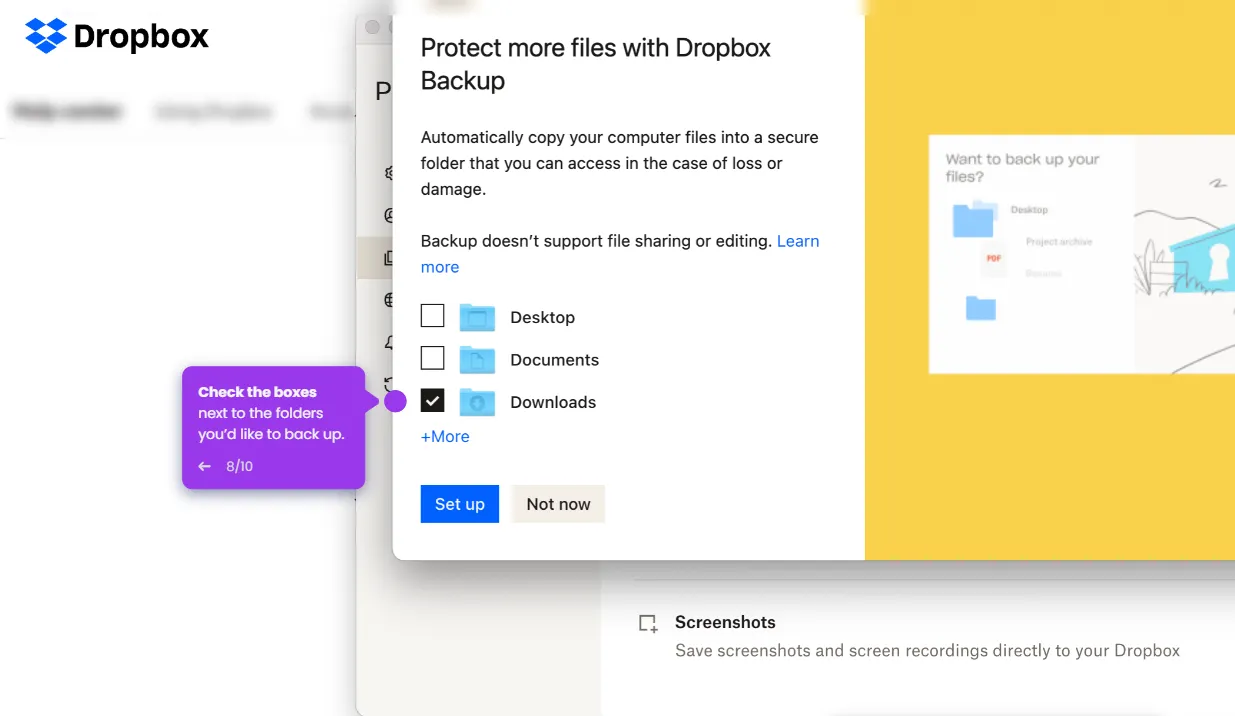Image resolution: width=1235 pixels, height=716 pixels.
Task: Dismiss the dialog with Not now
Action: click(x=558, y=504)
